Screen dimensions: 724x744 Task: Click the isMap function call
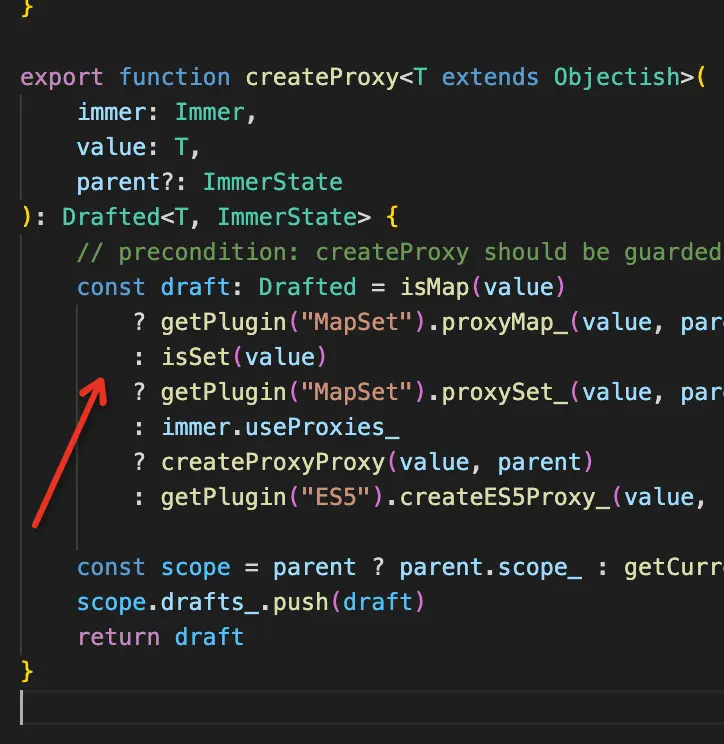pos(434,287)
